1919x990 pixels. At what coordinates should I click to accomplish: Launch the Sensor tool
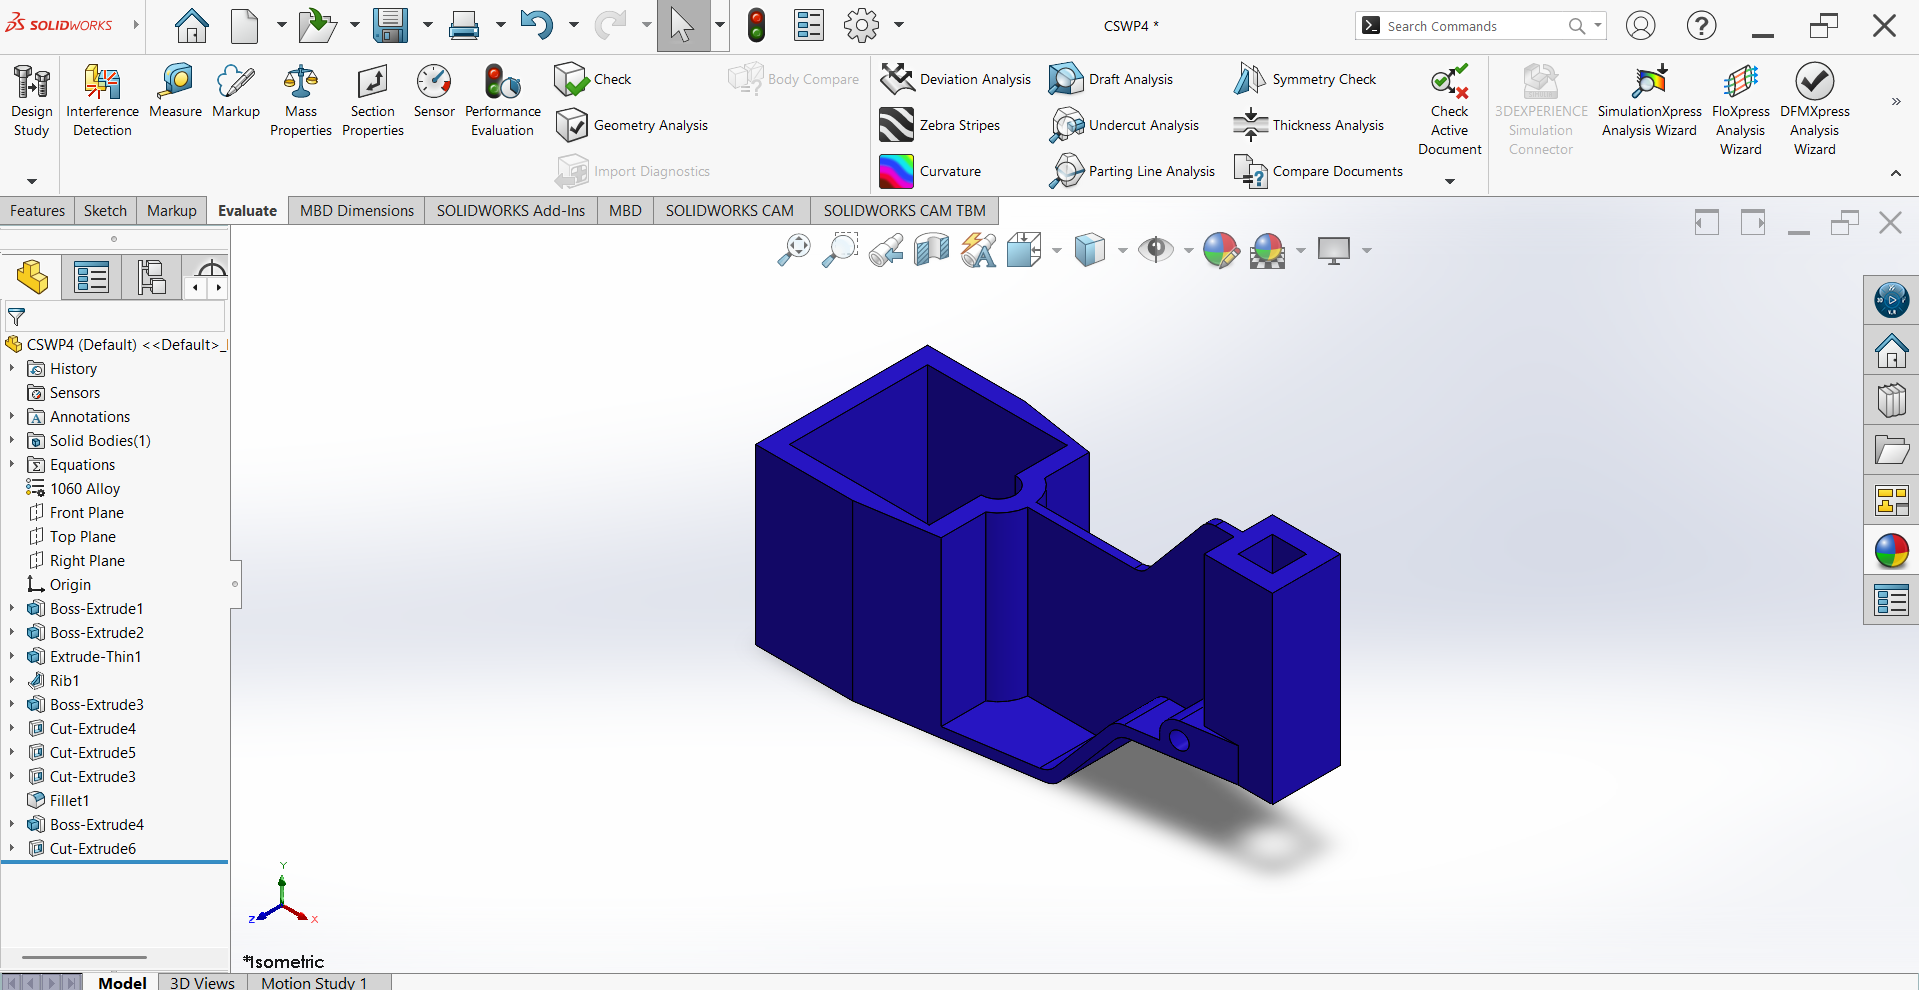tap(434, 92)
